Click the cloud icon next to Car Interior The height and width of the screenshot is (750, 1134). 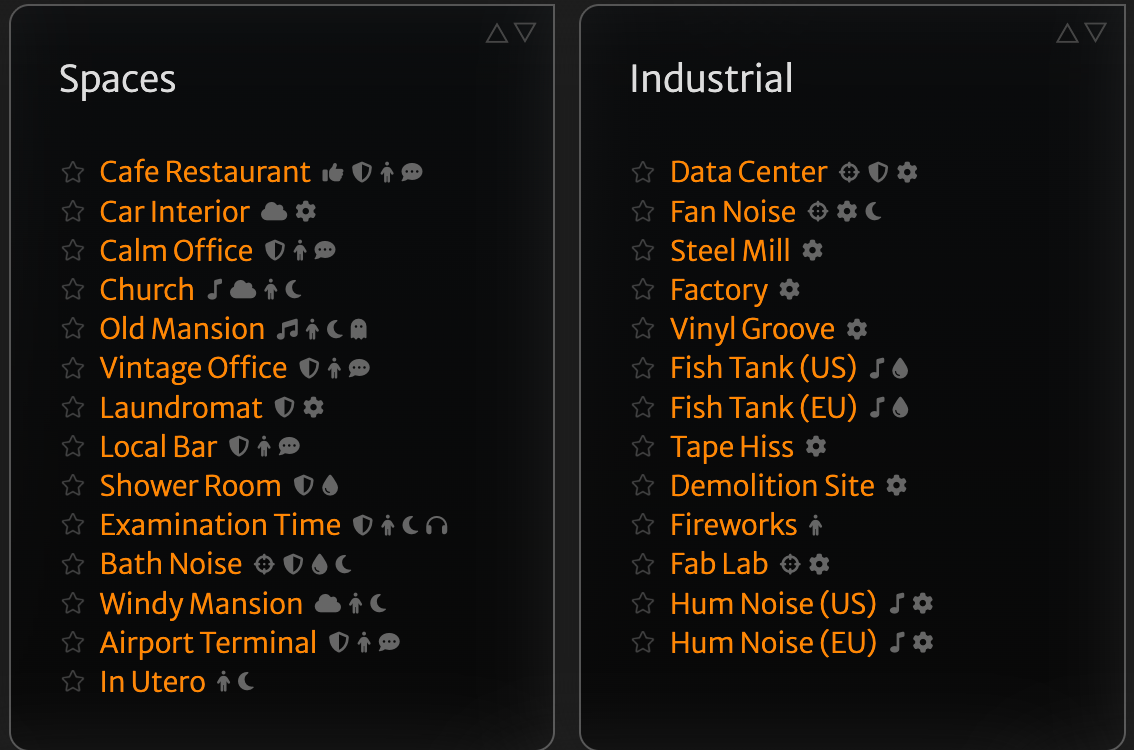273,212
